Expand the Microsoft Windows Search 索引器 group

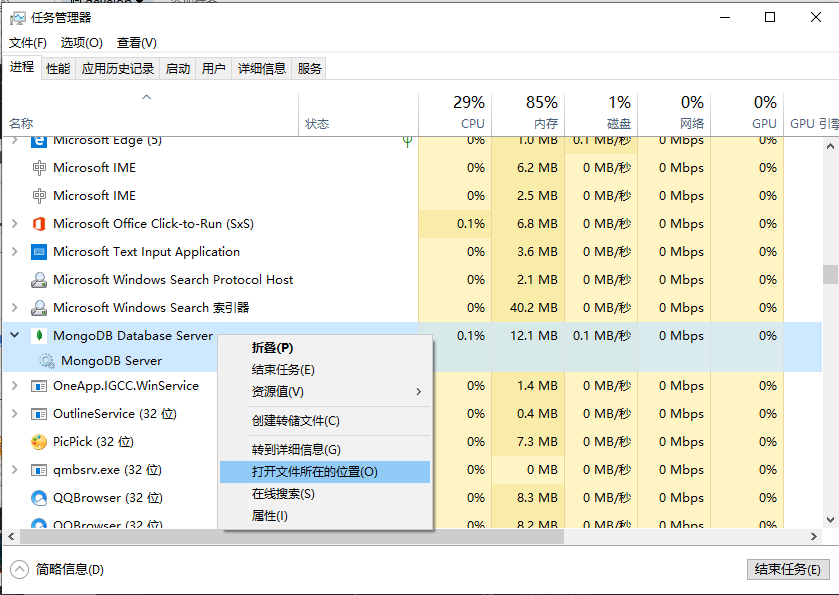click(x=15, y=308)
